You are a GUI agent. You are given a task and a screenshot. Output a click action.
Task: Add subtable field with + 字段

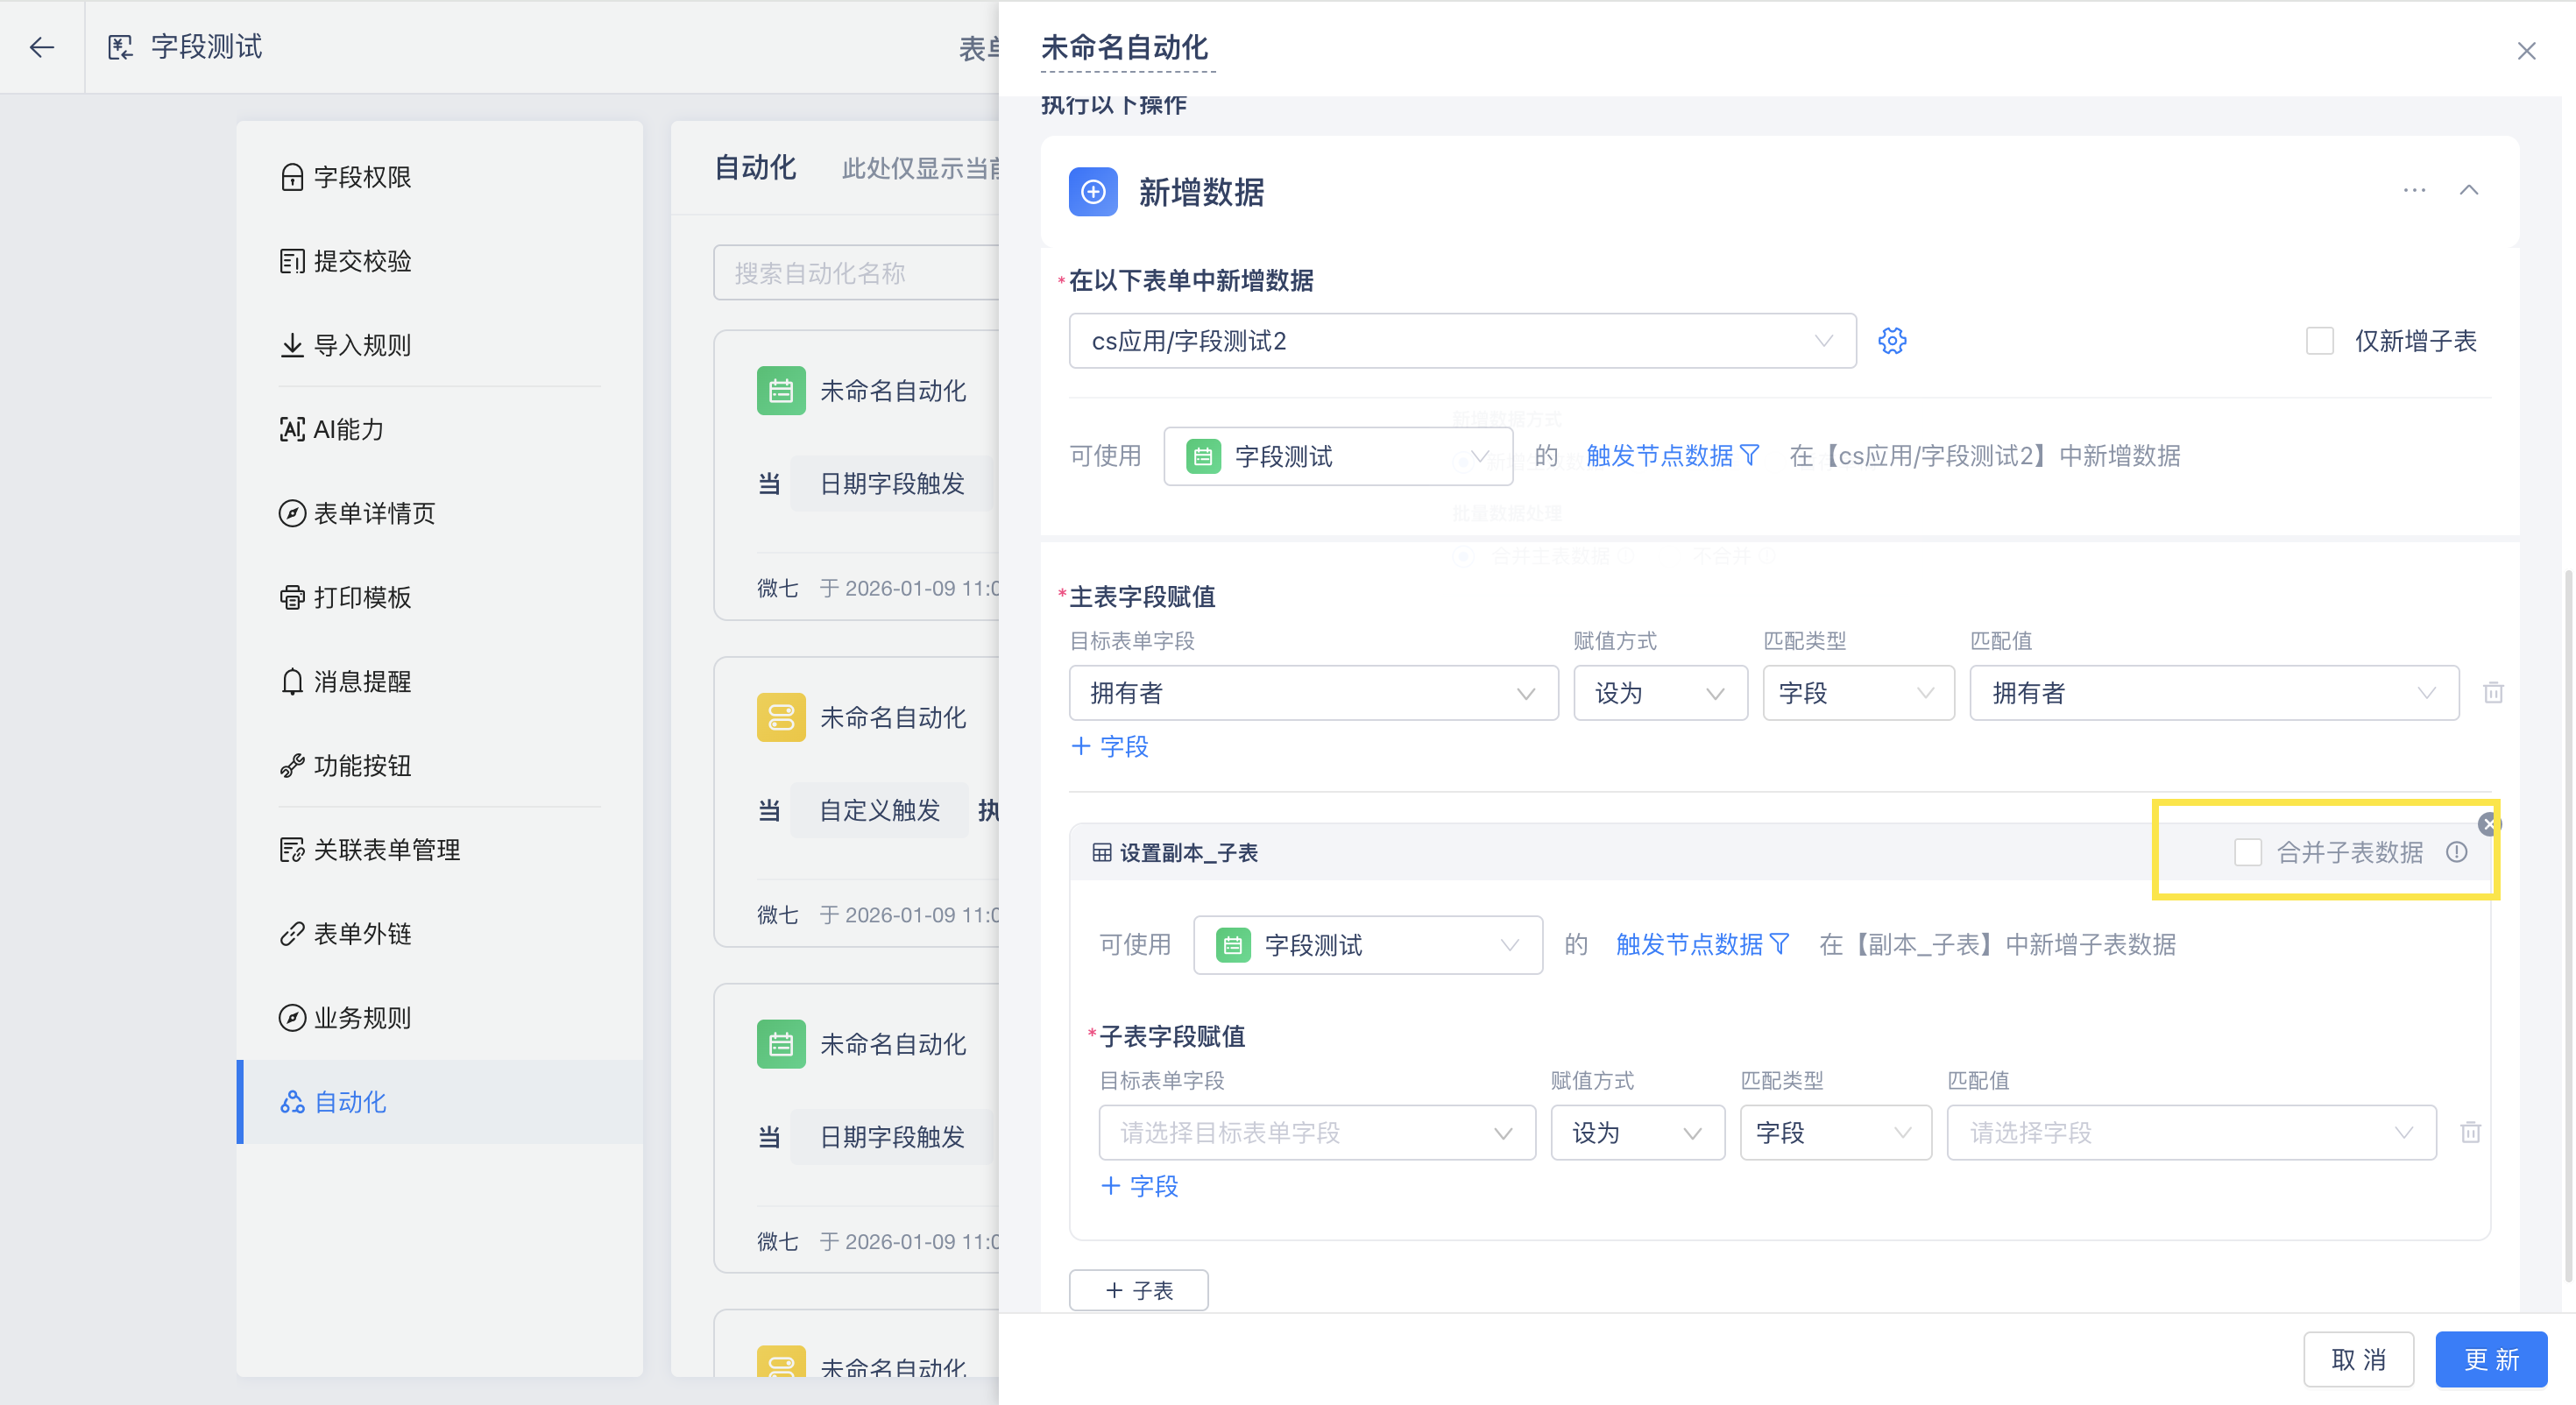1139,1186
